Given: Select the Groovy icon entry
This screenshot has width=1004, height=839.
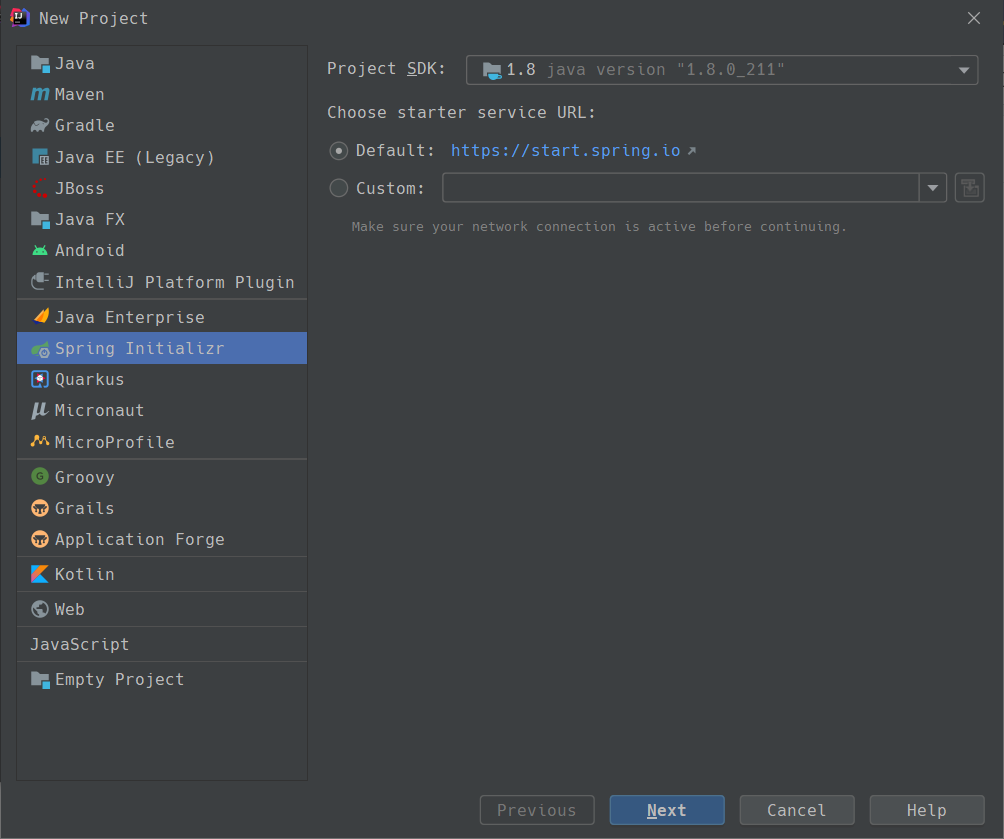Looking at the screenshot, I should point(40,478).
